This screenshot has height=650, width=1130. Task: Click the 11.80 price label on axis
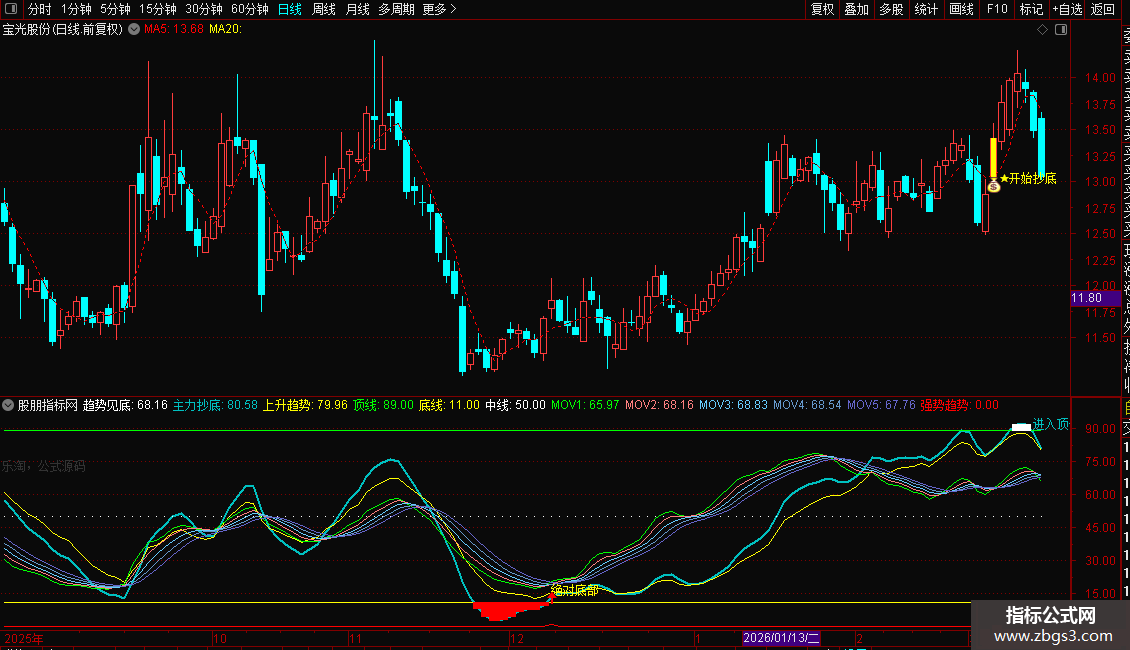(x=1087, y=298)
